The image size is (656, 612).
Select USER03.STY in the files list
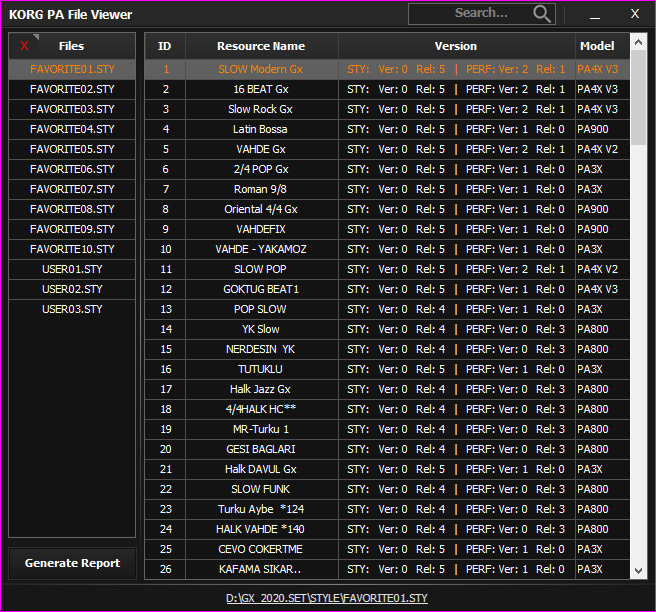coord(72,309)
